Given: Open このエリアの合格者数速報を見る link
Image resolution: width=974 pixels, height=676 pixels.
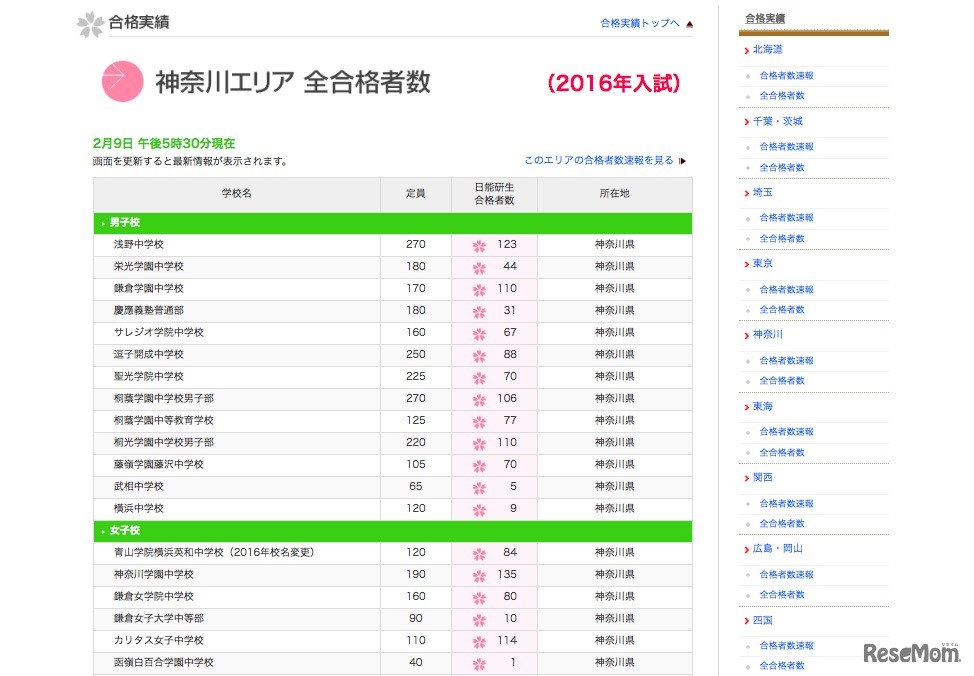Looking at the screenshot, I should point(598,160).
